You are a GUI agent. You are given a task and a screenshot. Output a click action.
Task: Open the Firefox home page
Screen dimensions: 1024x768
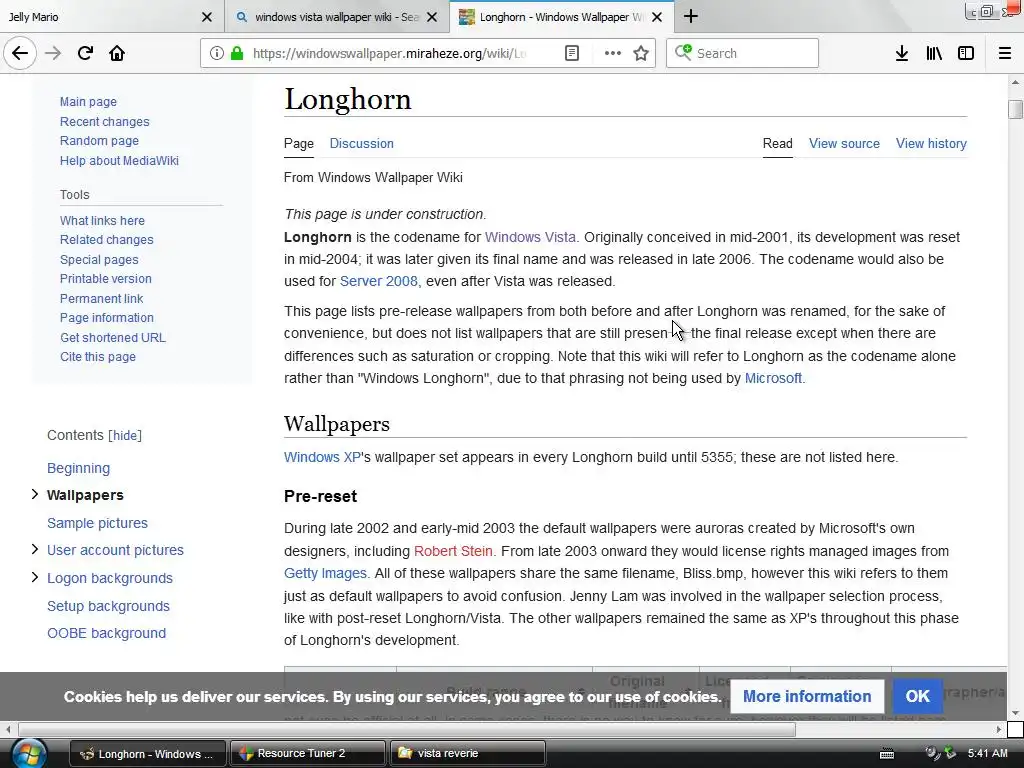click(x=117, y=53)
